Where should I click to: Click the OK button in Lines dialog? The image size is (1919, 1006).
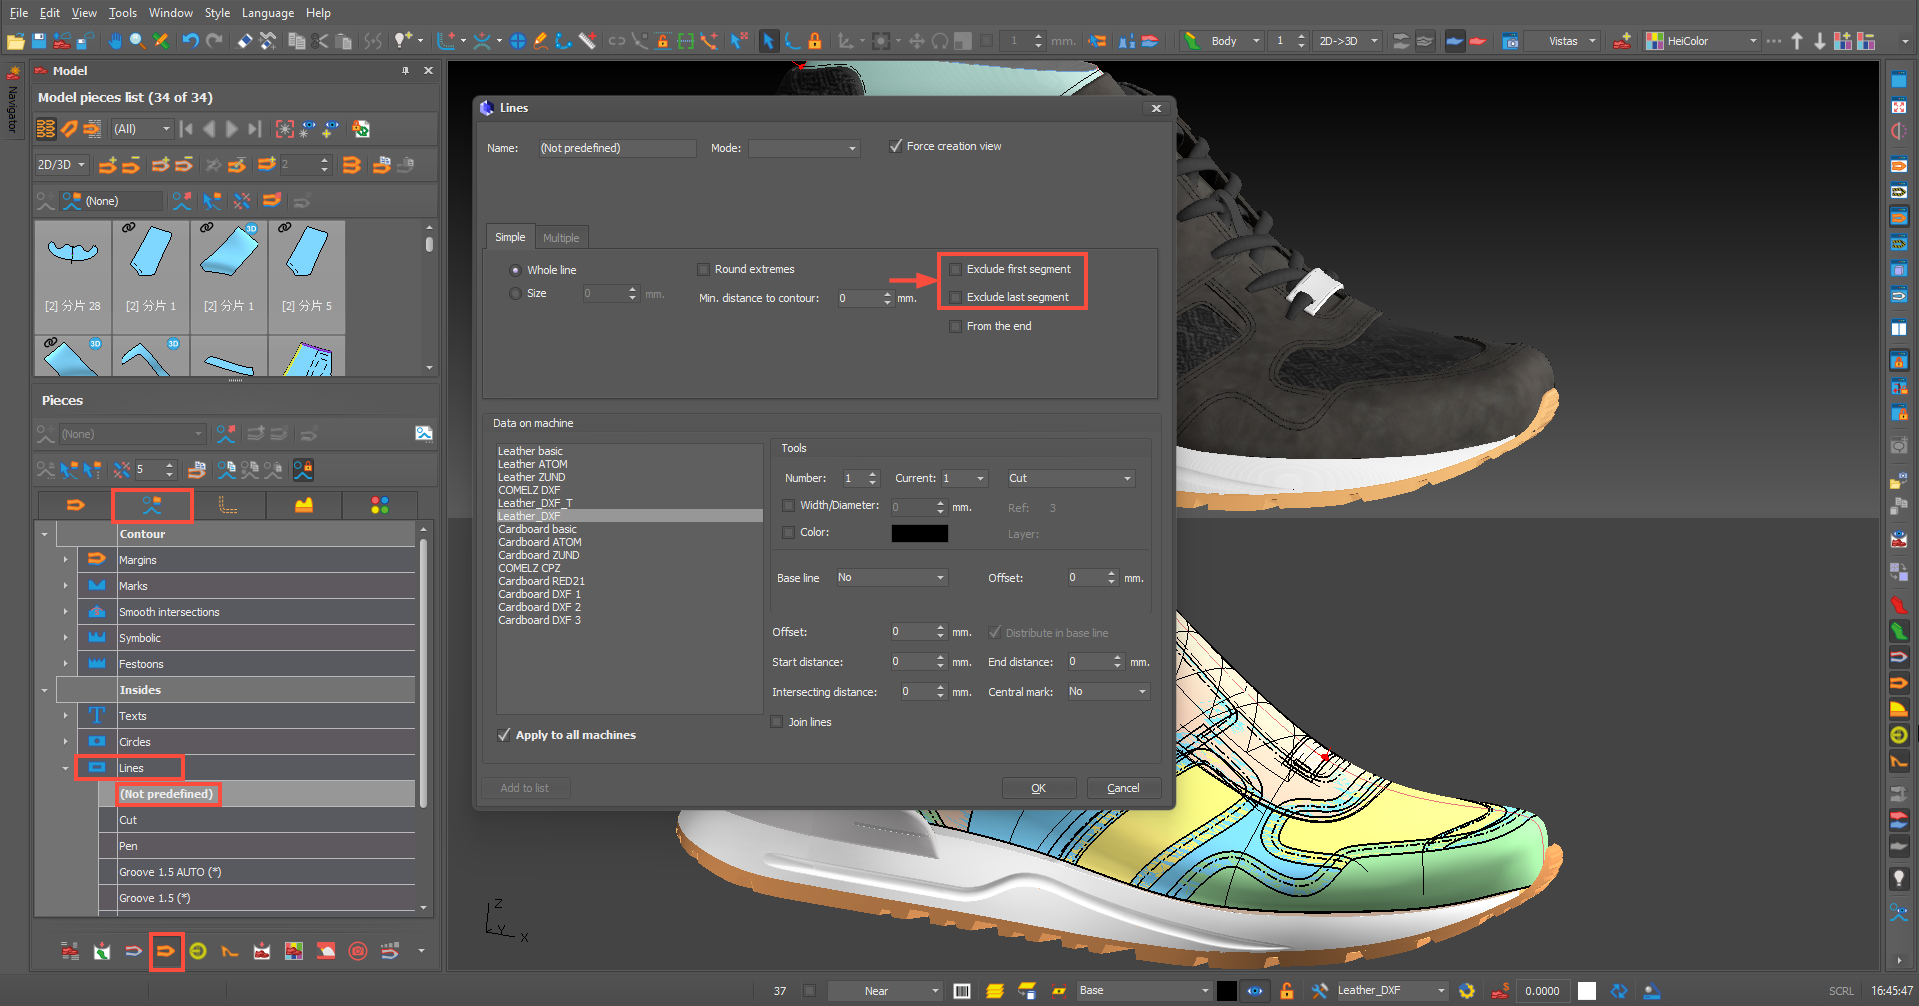(1038, 788)
